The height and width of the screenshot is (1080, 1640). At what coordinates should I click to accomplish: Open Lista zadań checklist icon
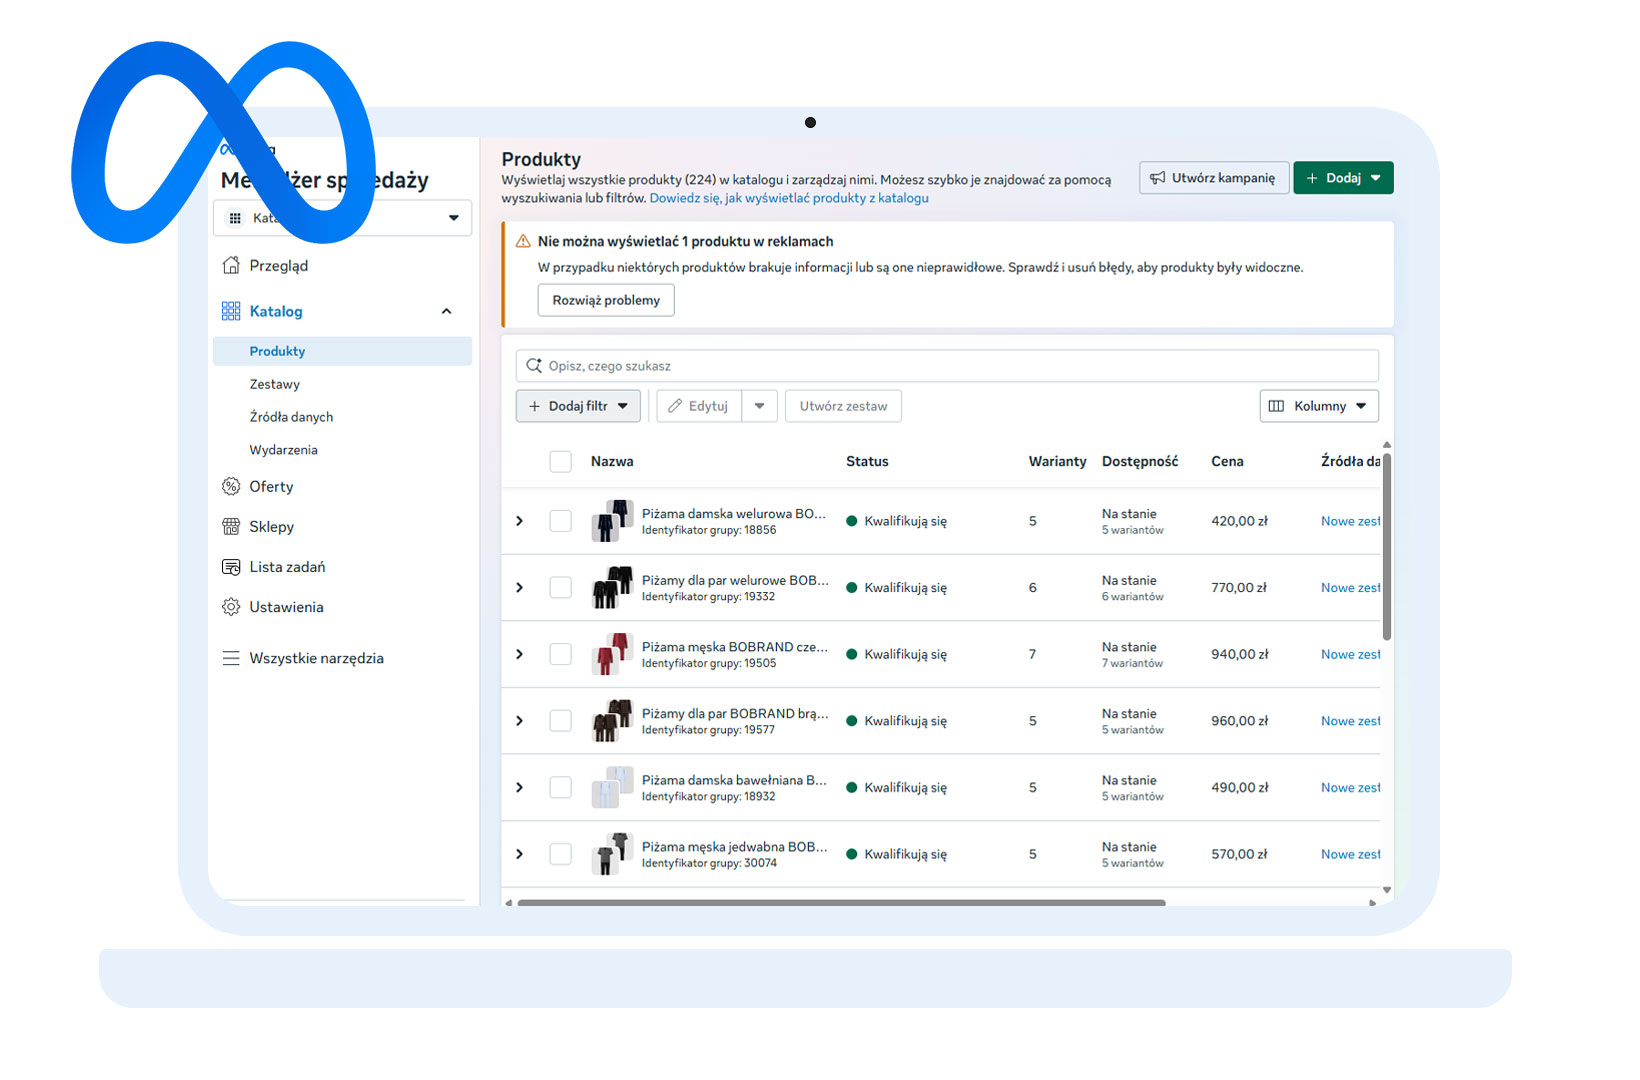tap(231, 567)
